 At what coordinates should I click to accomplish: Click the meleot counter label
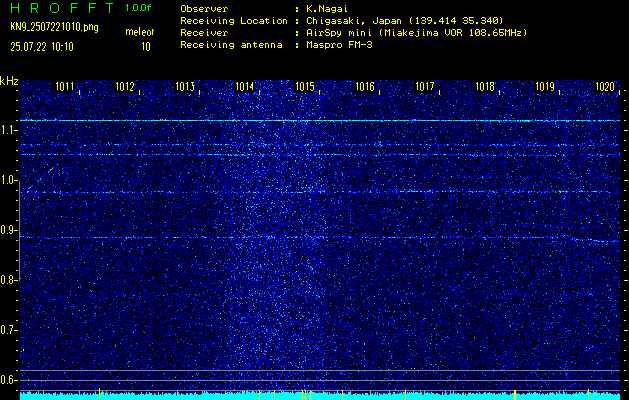140,32
